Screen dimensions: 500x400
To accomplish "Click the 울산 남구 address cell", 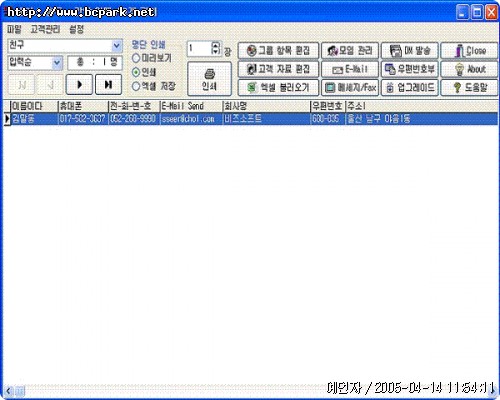I will 422,119.
